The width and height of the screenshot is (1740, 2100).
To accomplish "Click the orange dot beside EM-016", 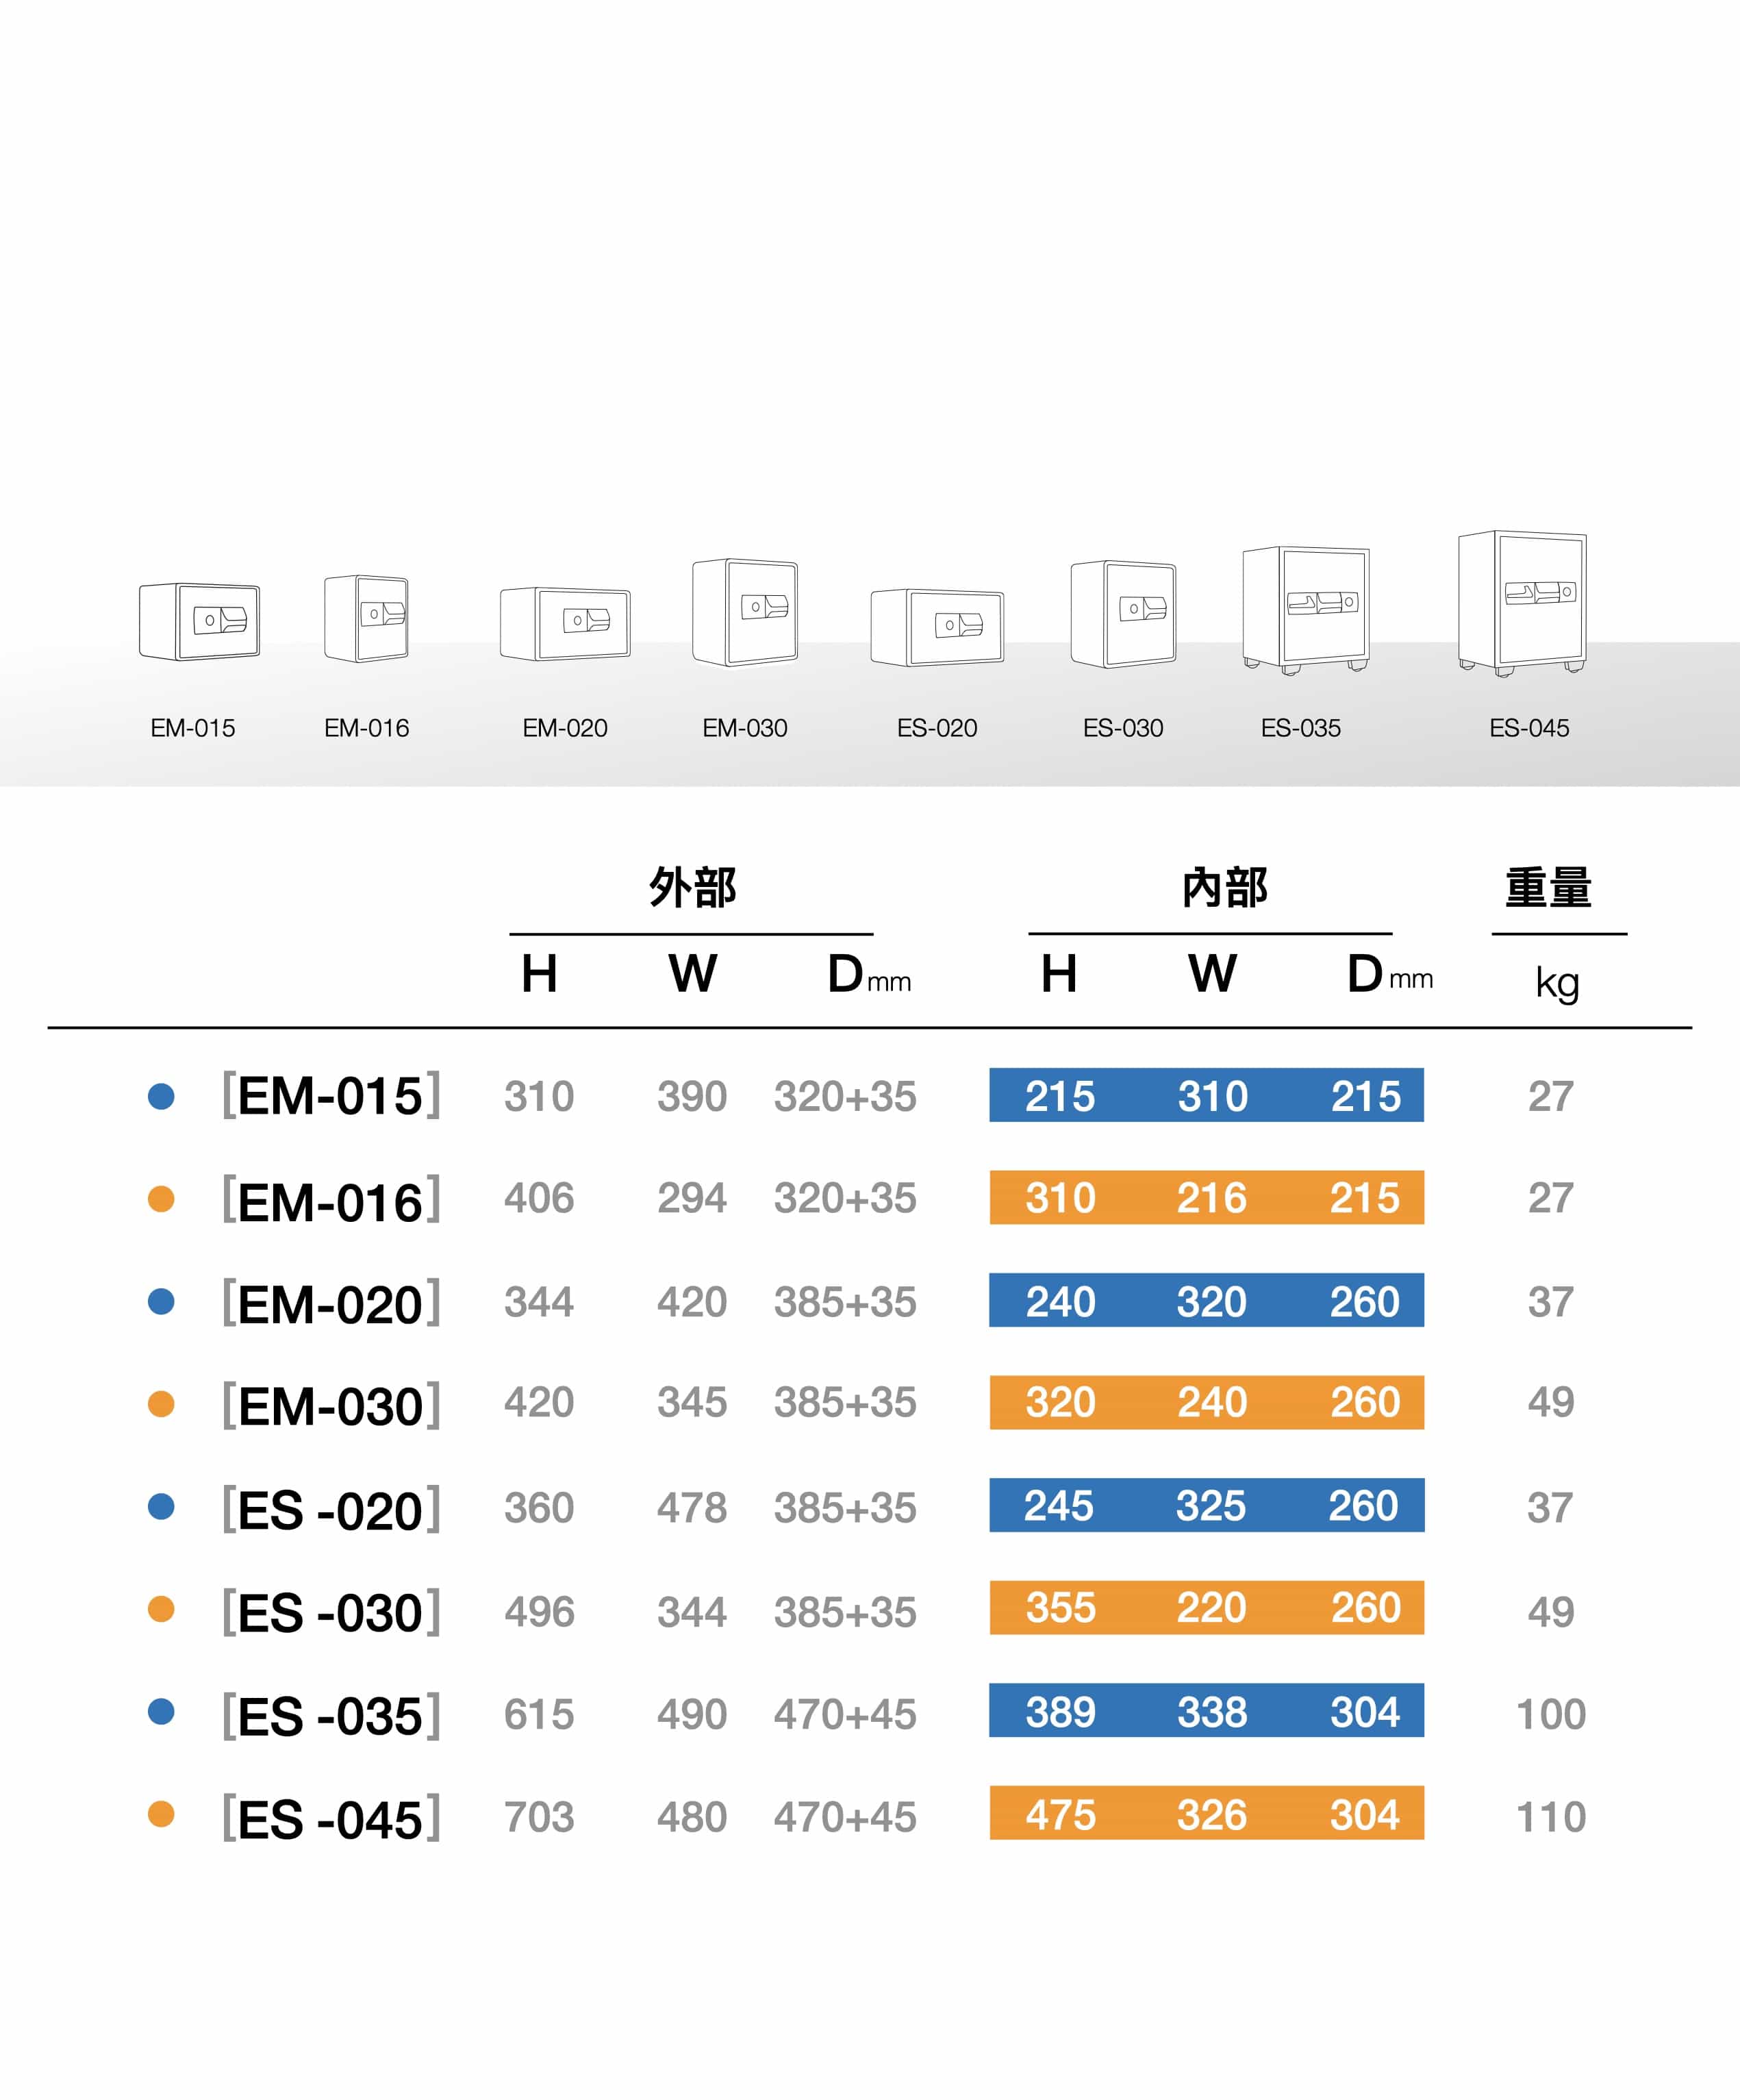I will pyautogui.click(x=161, y=1198).
